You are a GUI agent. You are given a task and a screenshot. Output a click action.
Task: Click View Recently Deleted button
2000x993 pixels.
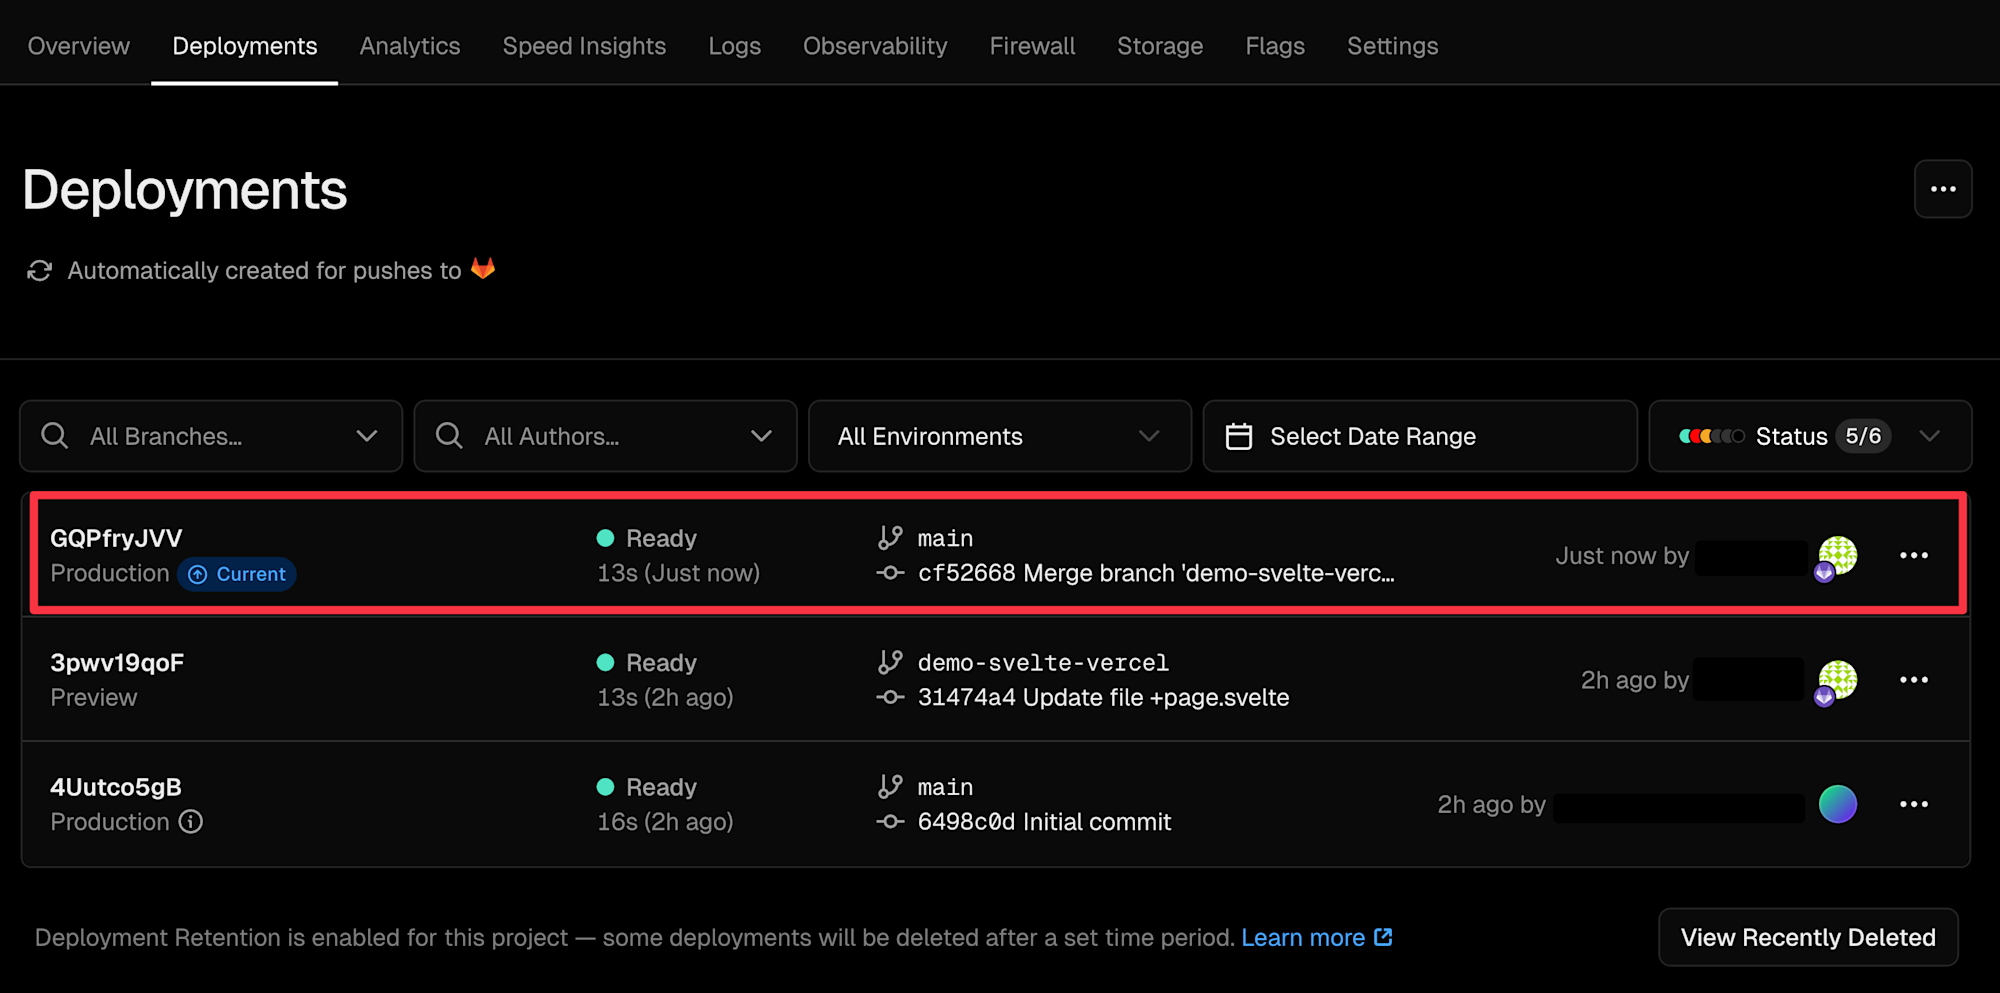pyautogui.click(x=1807, y=937)
